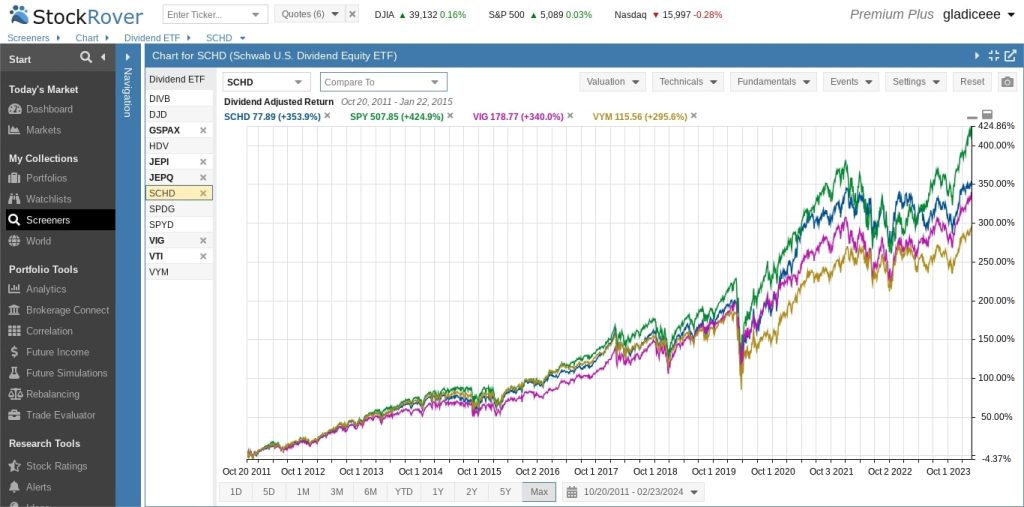Open the Compare To combo box
This screenshot has height=507, width=1024.
383,82
